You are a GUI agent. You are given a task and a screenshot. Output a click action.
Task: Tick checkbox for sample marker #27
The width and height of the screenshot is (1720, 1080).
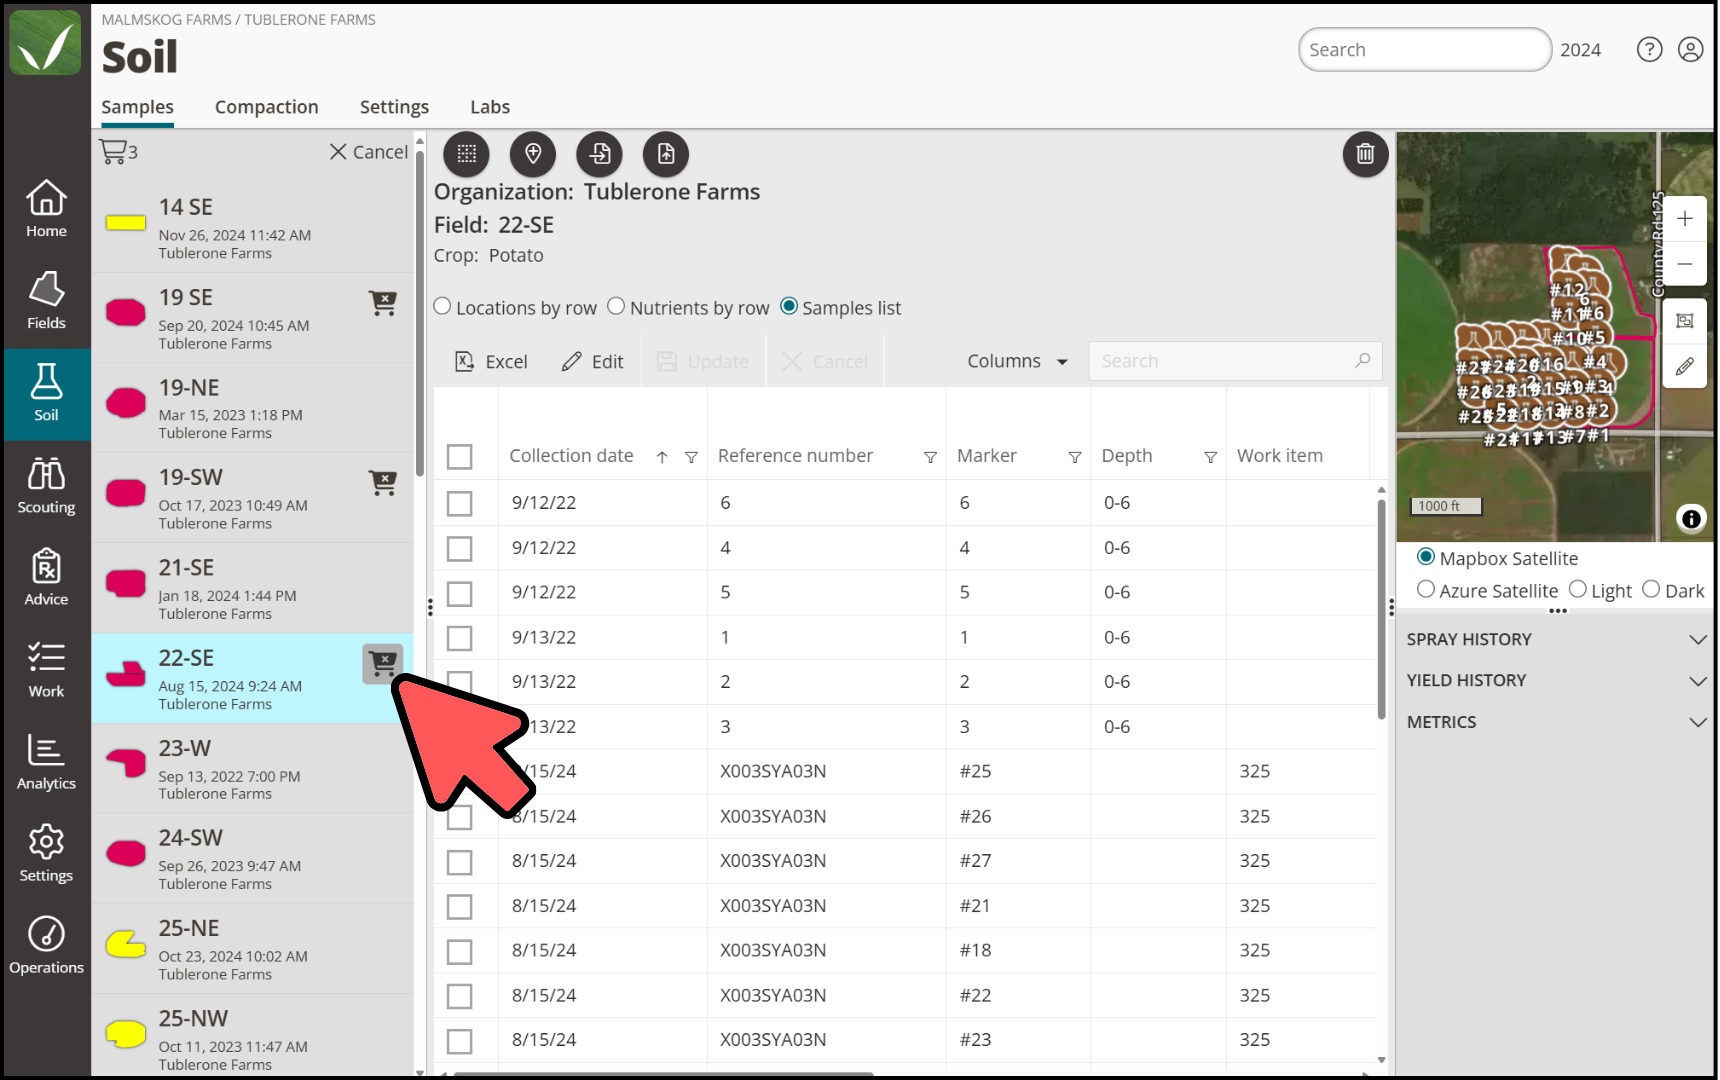[459, 862]
